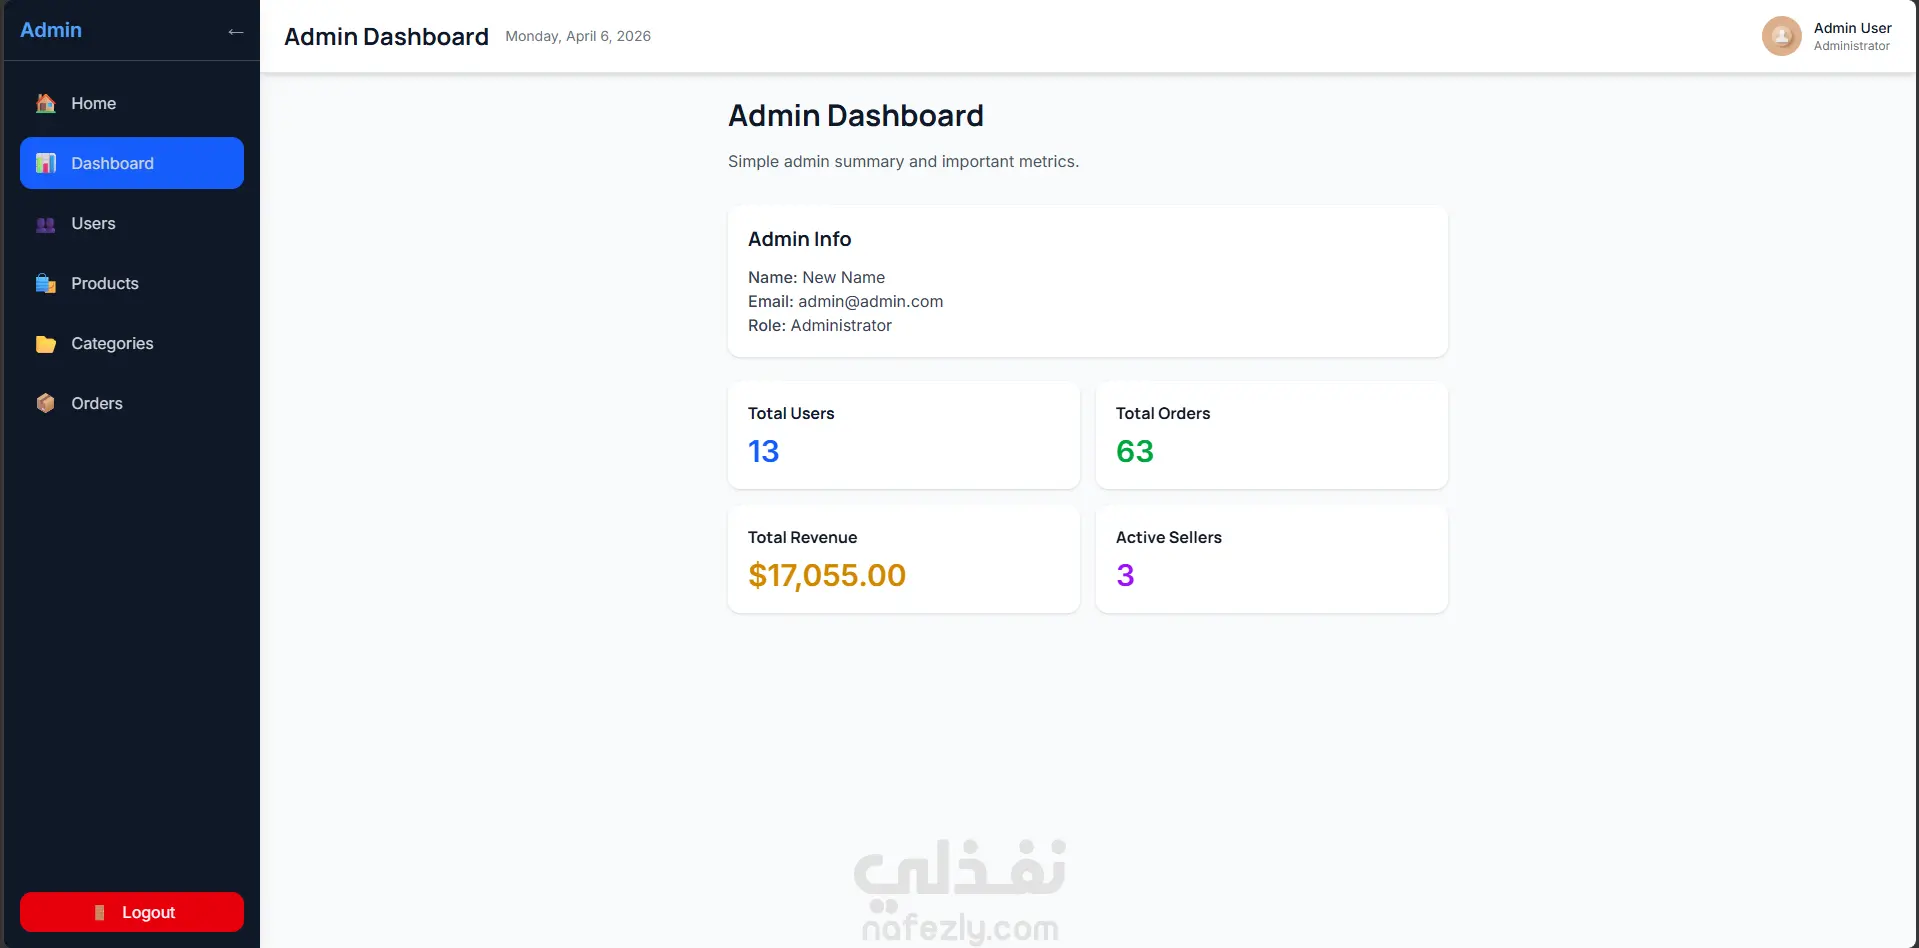Collapse the sidebar with the arrow
Viewport: 1919px width, 948px height.
236,32
